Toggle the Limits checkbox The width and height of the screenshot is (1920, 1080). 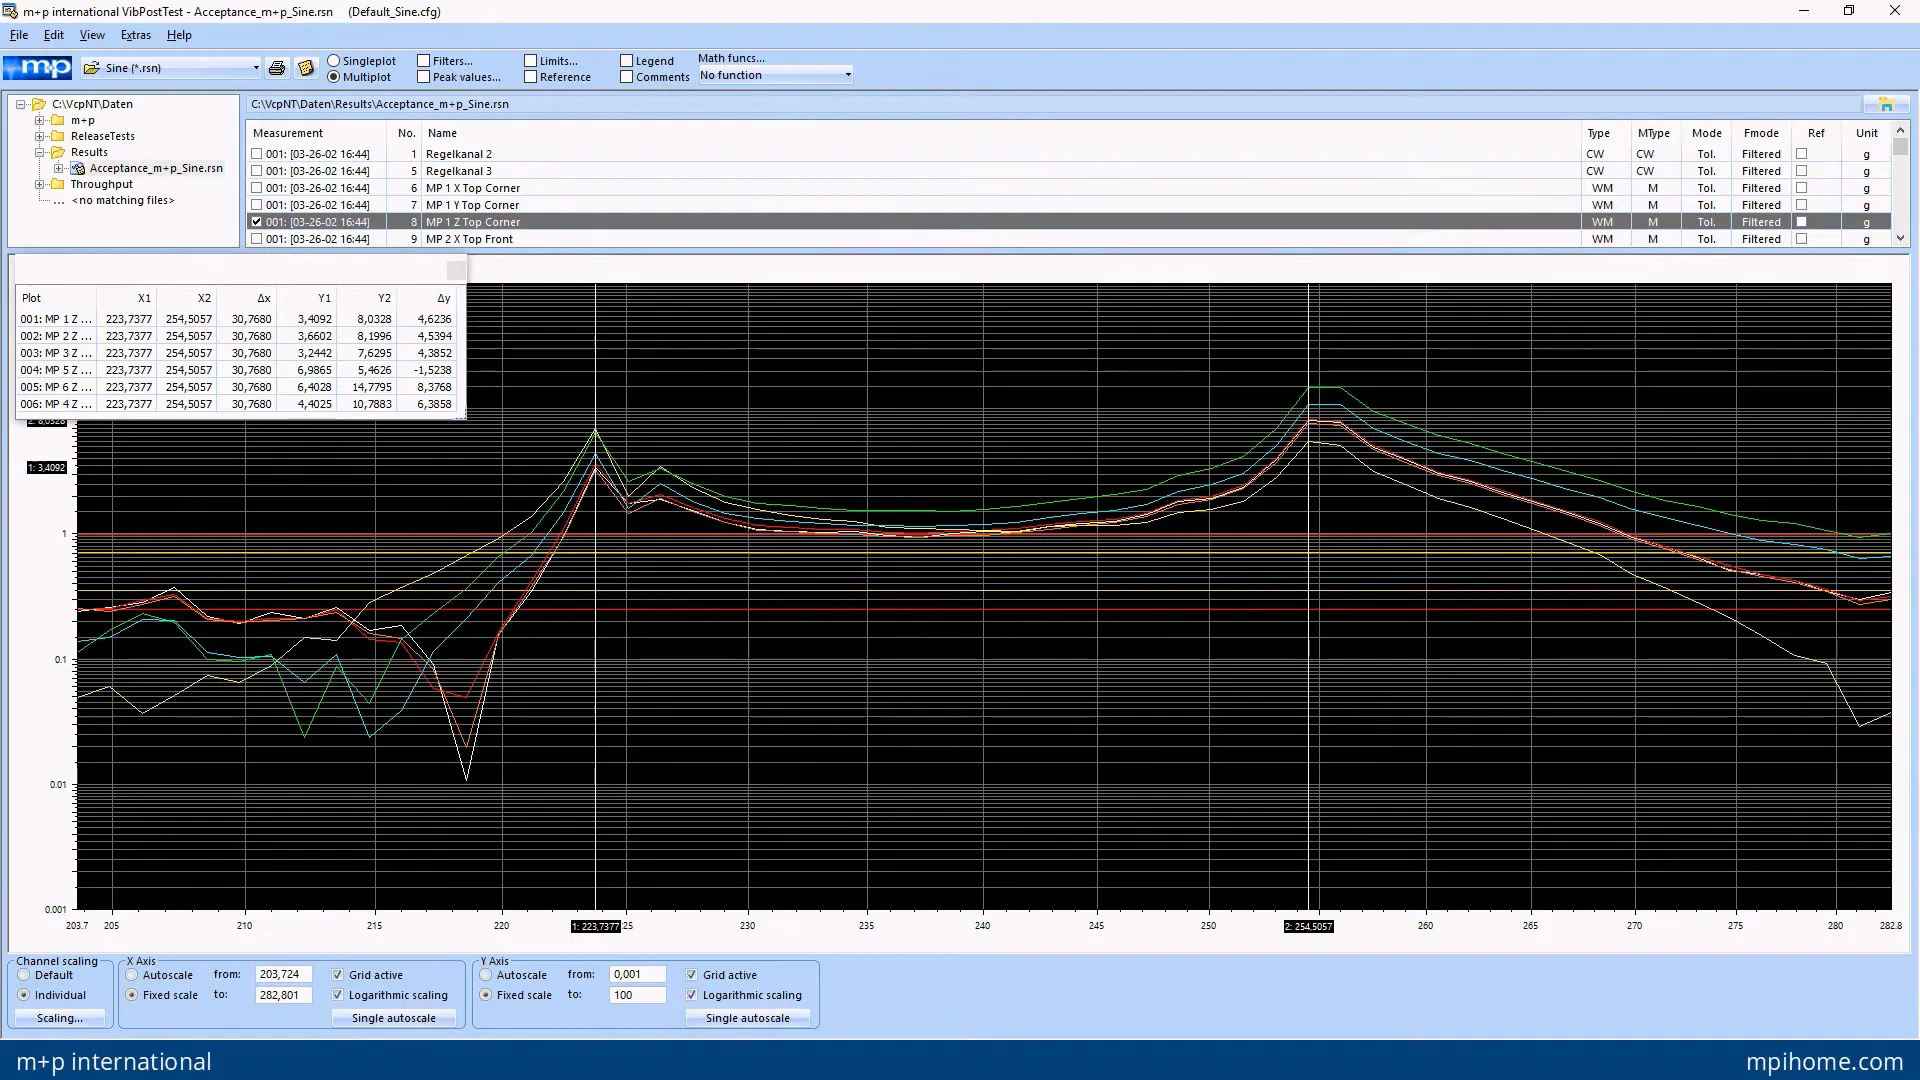point(531,61)
